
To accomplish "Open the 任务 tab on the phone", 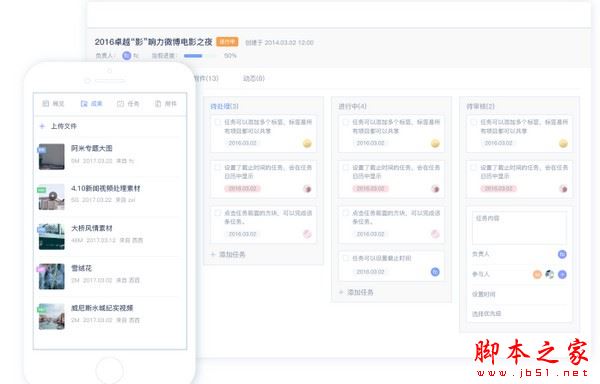I will tap(128, 104).
